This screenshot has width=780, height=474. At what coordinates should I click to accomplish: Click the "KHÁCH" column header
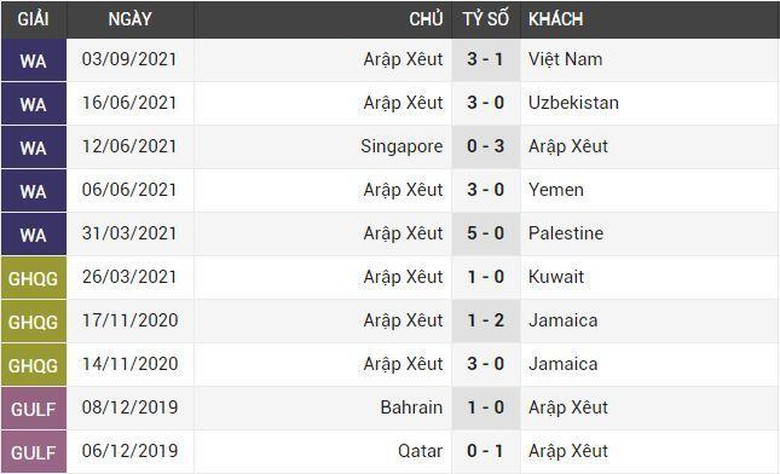(556, 19)
